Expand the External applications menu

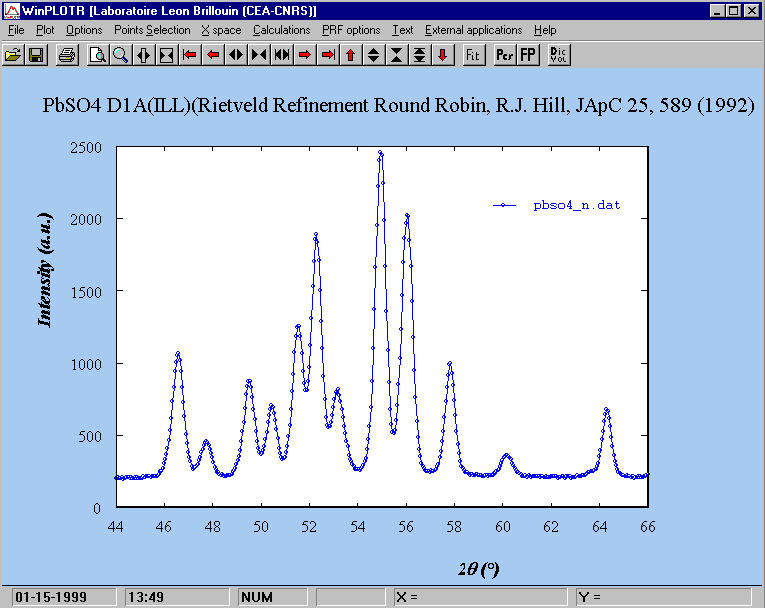tap(473, 30)
